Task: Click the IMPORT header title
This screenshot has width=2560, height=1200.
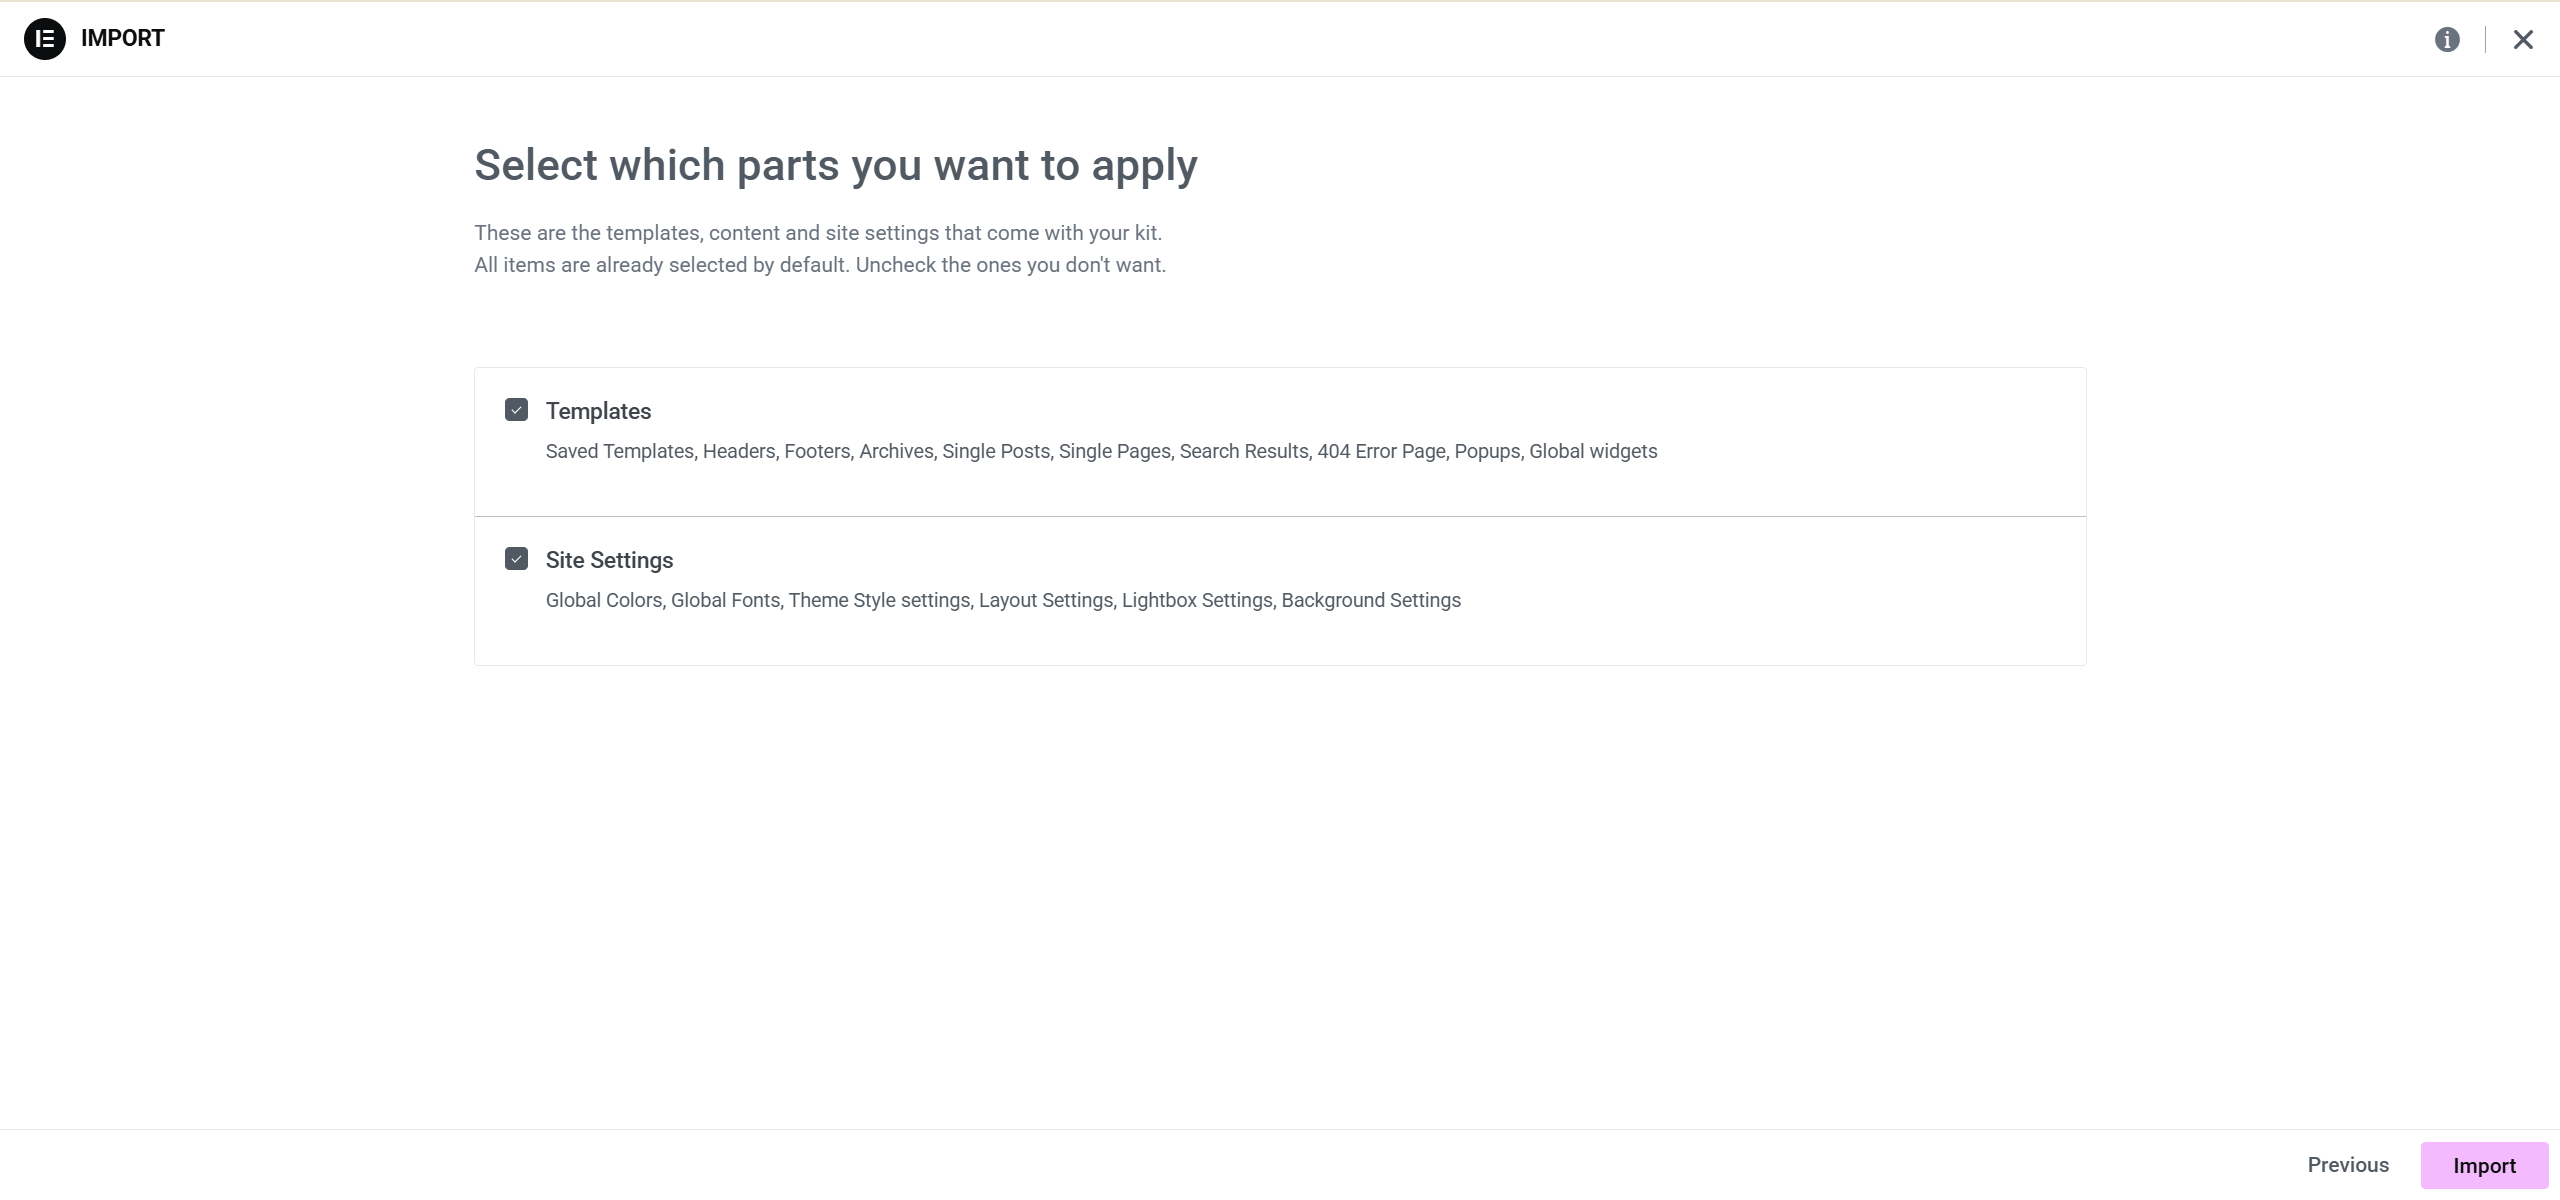Action: click(122, 38)
